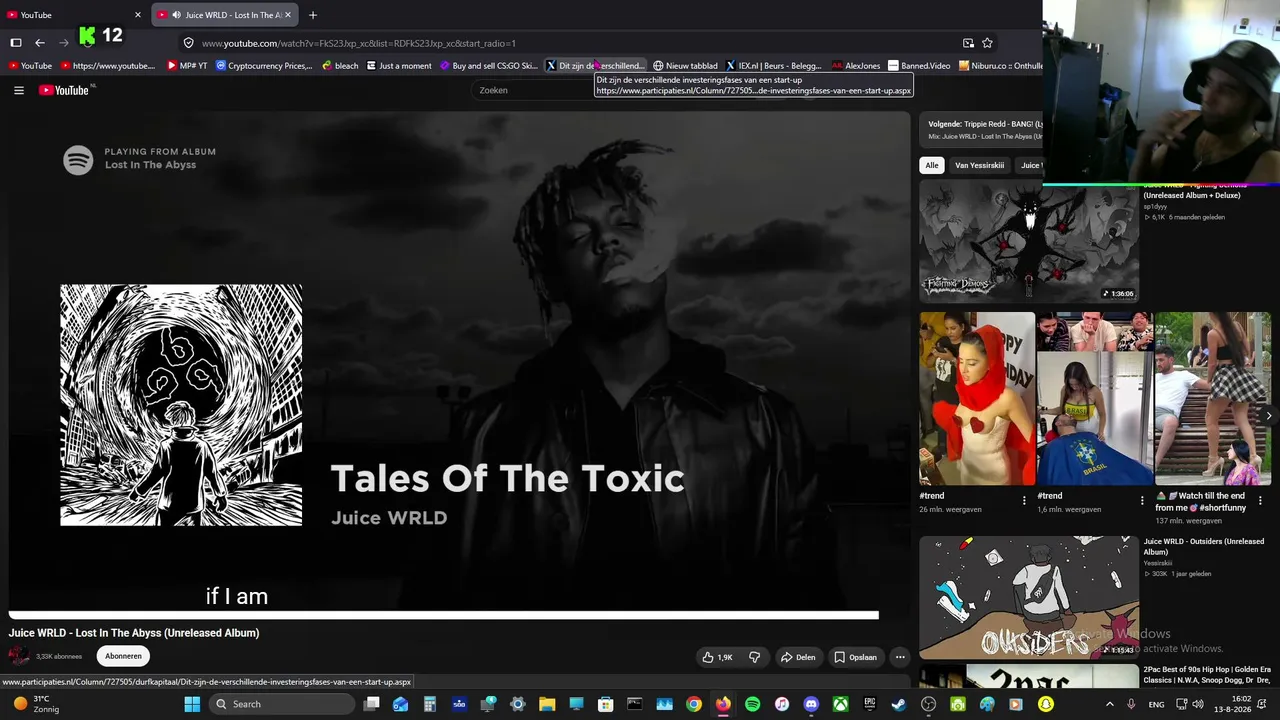
Task: Open the 'Banned.Video' bookmark
Action: pos(919,66)
